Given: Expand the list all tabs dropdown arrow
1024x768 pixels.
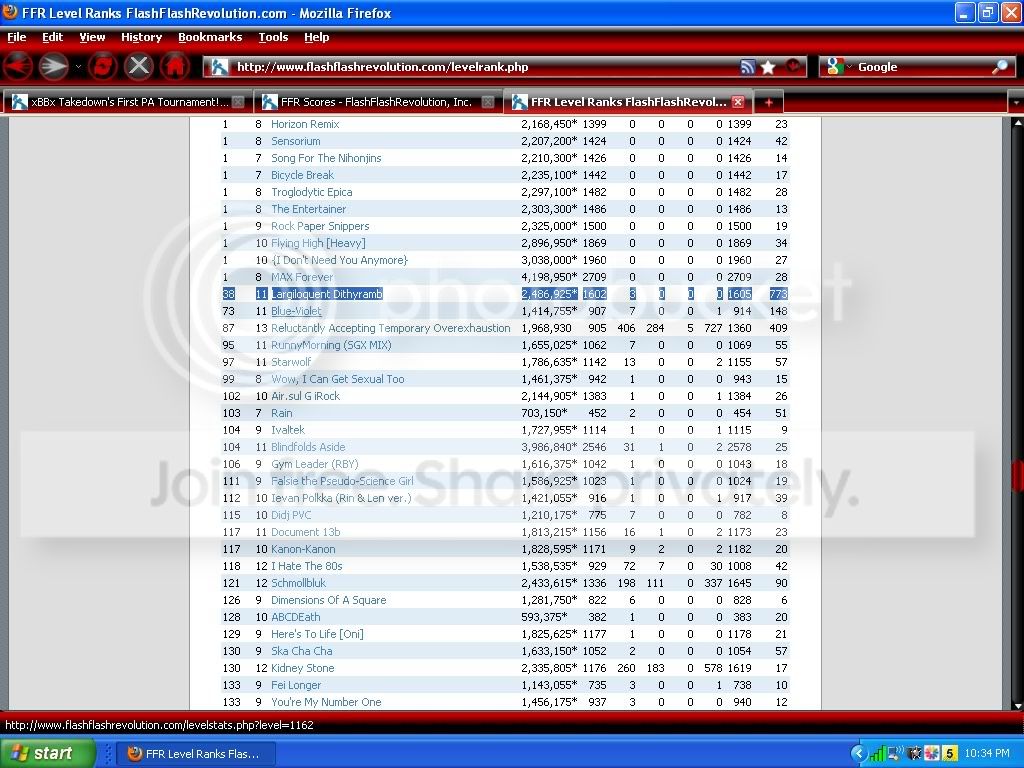Looking at the screenshot, I should click(1015, 102).
